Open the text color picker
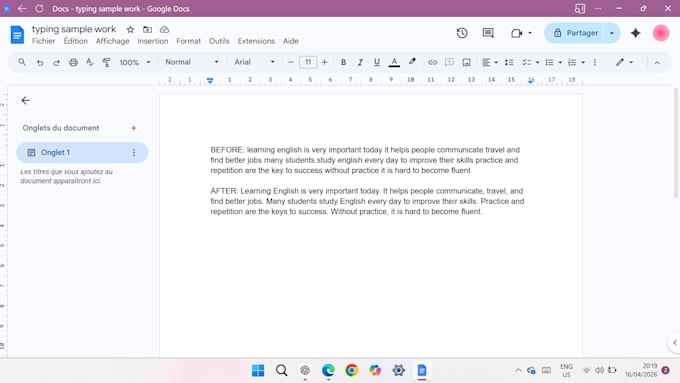The height and width of the screenshot is (383, 680). point(394,62)
